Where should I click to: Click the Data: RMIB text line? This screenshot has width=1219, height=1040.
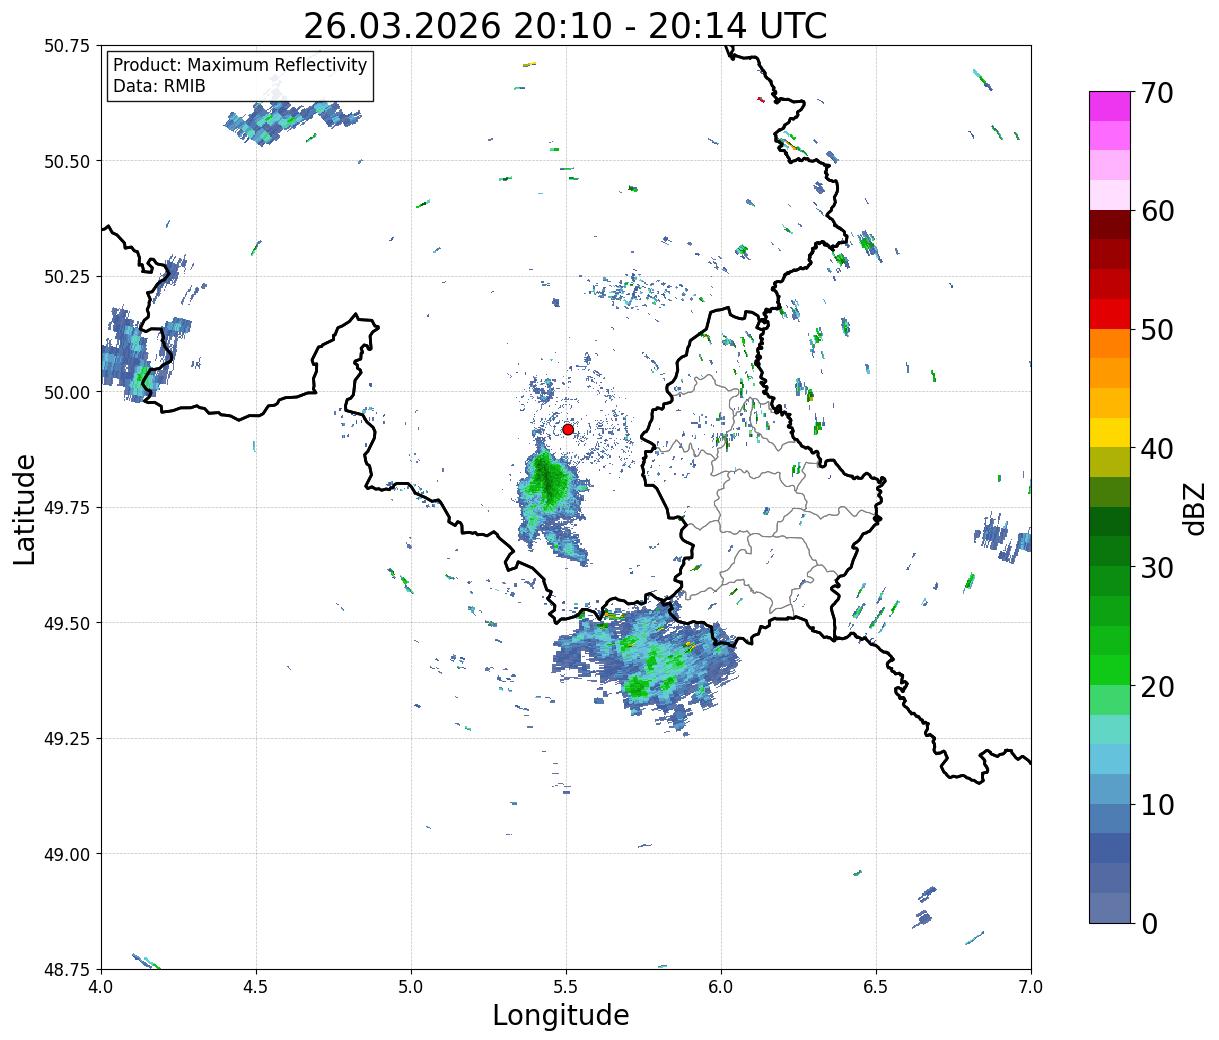pos(159,87)
